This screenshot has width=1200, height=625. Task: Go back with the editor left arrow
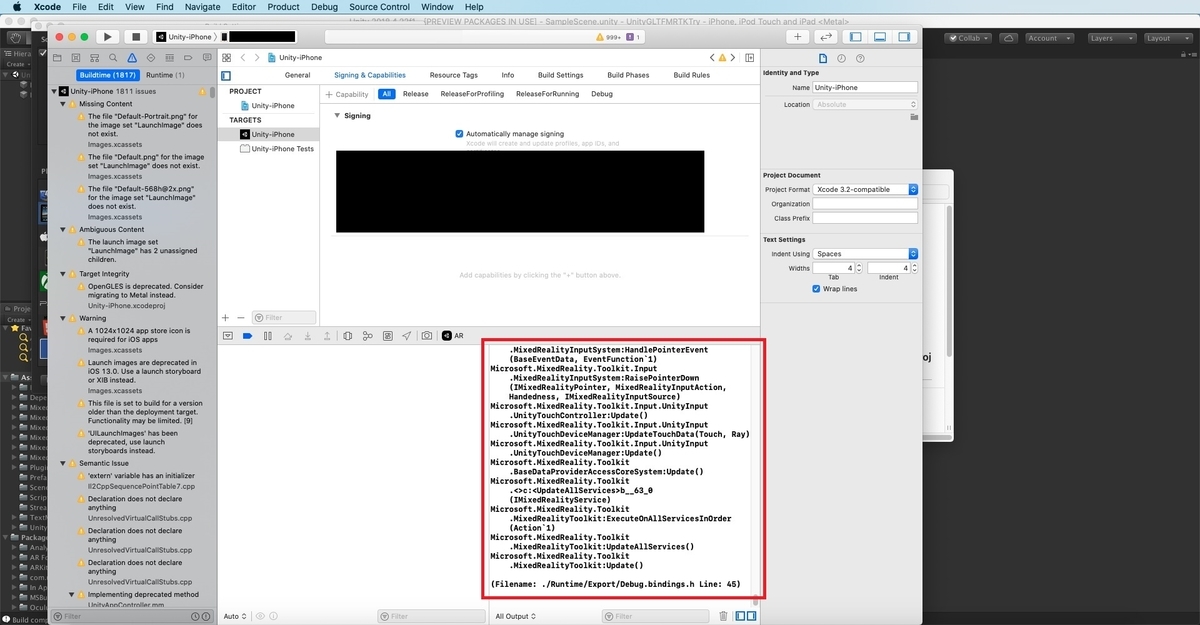[243, 58]
